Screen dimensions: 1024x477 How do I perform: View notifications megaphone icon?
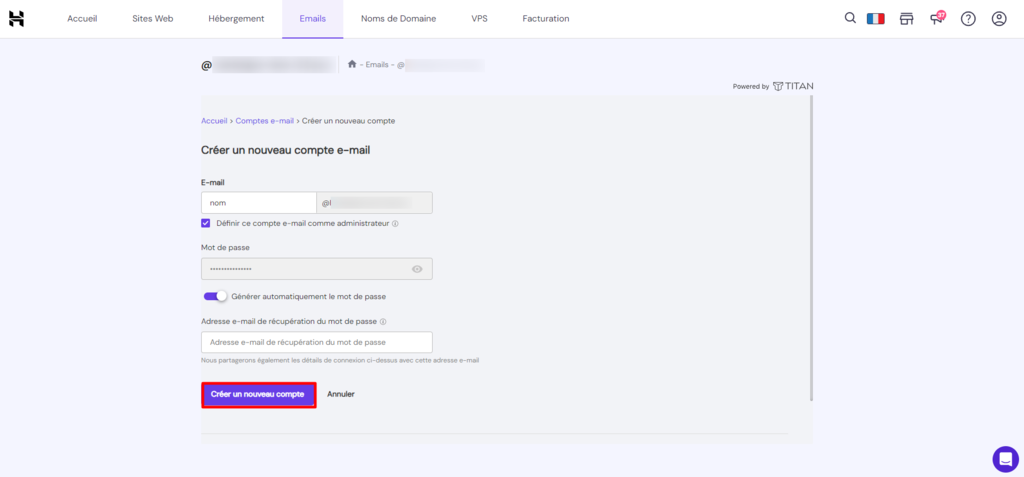tap(937, 18)
